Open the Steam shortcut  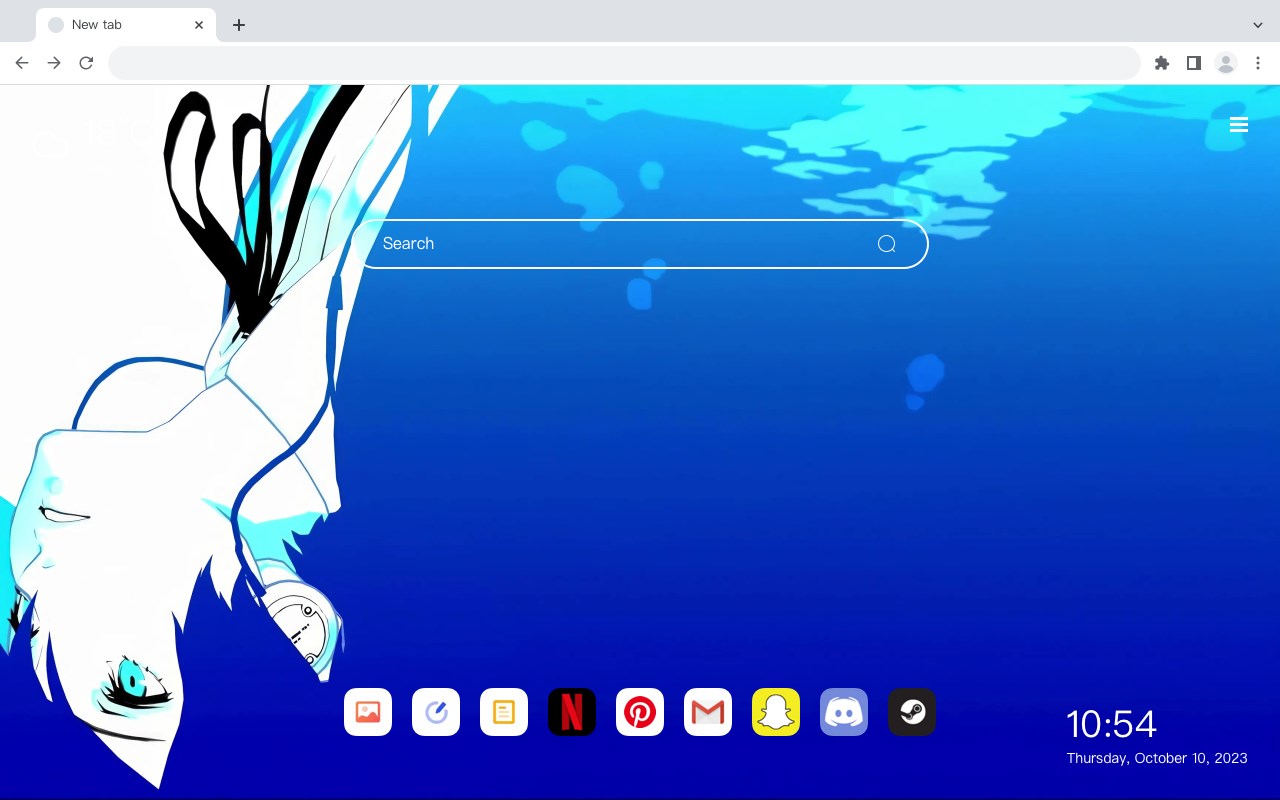[912, 712]
